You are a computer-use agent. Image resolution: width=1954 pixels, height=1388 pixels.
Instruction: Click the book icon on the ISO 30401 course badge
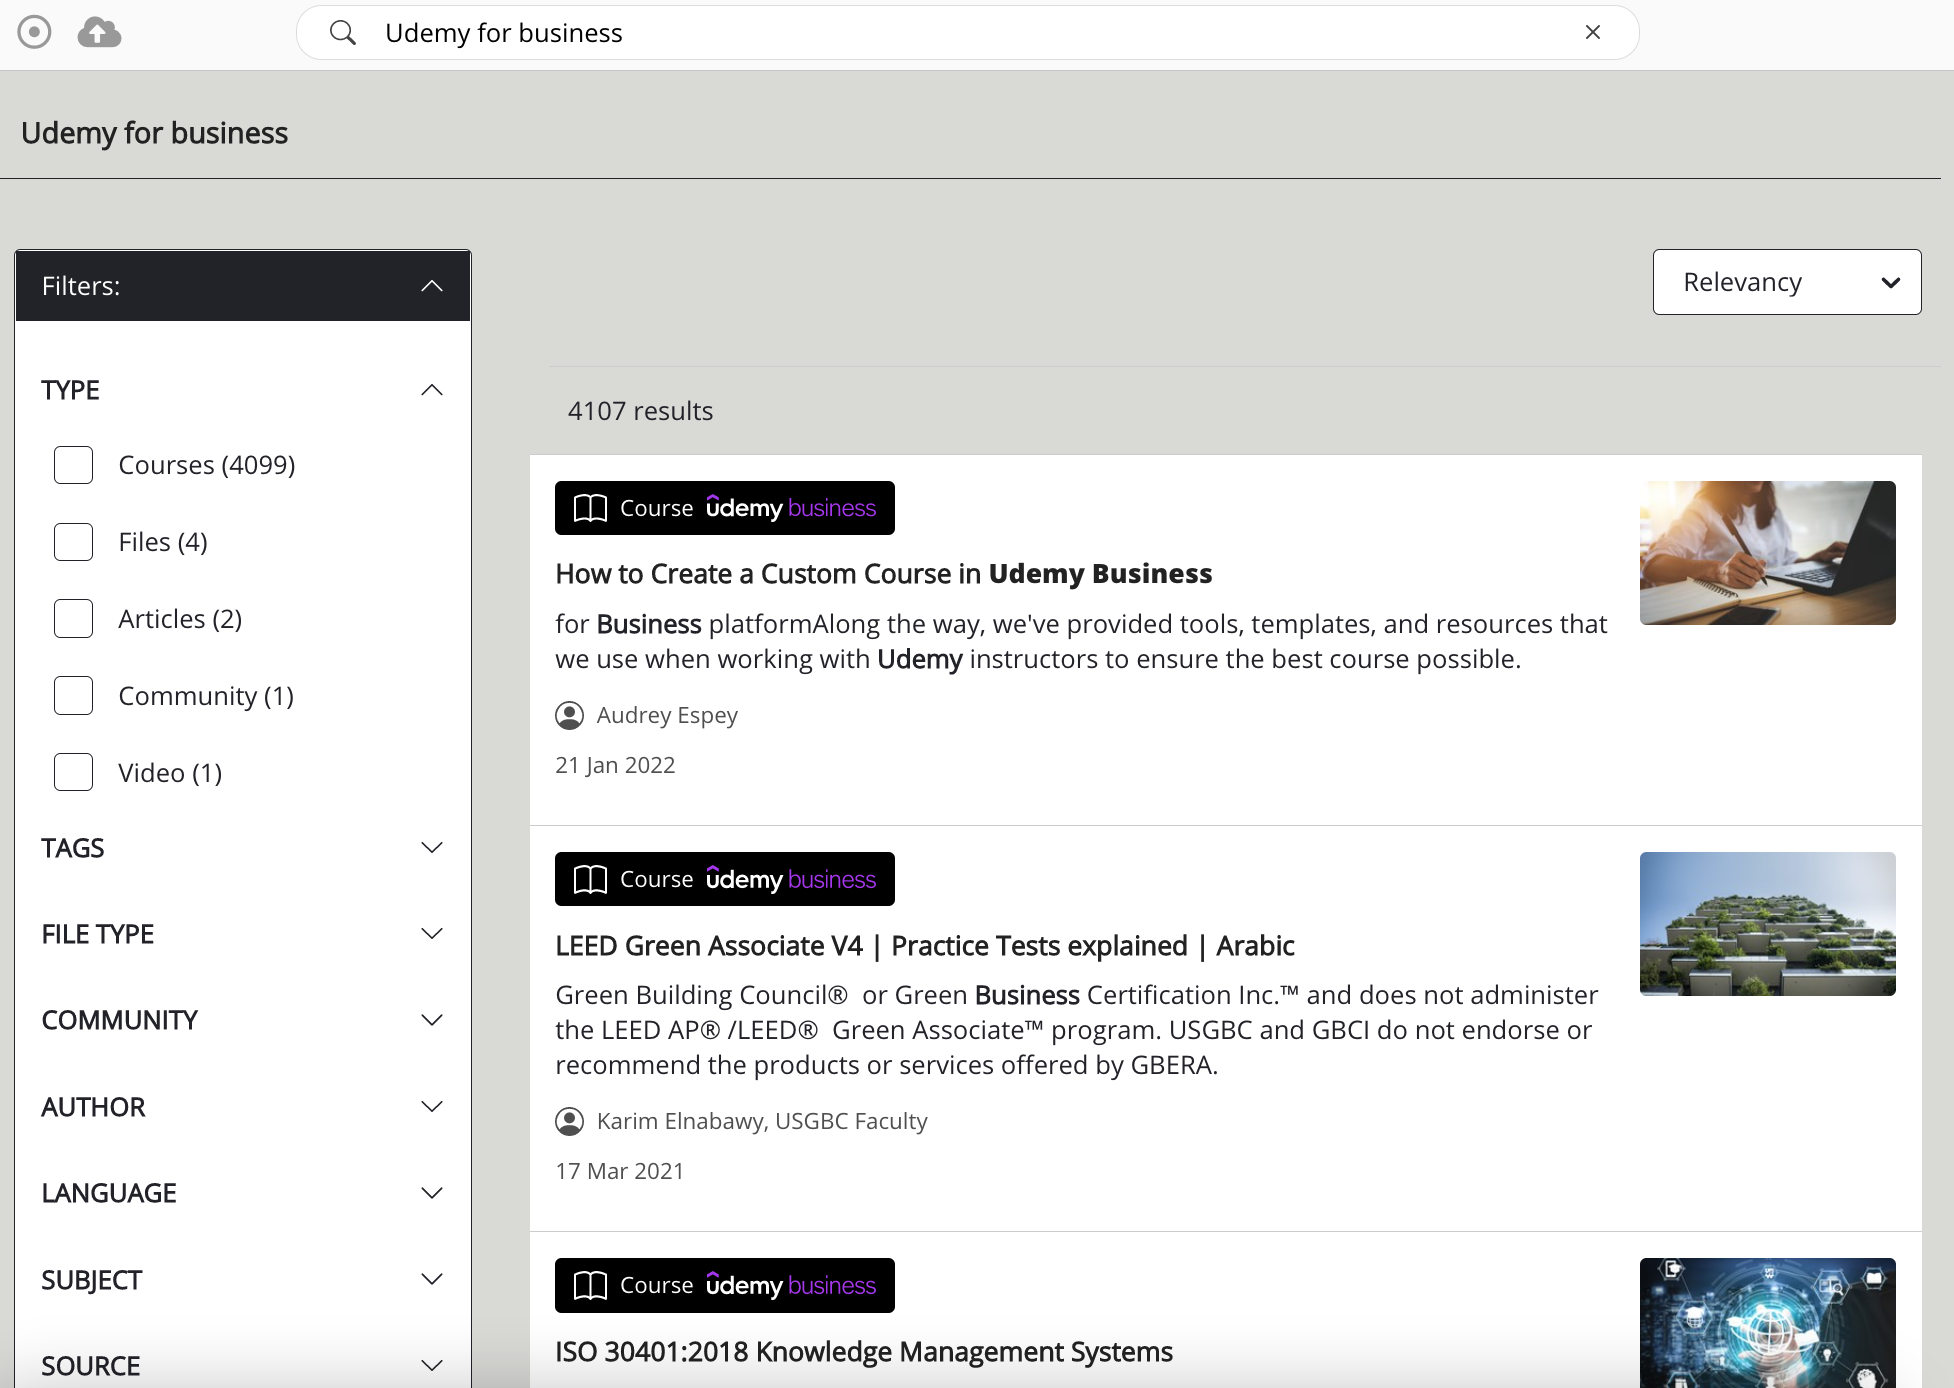pos(590,1285)
